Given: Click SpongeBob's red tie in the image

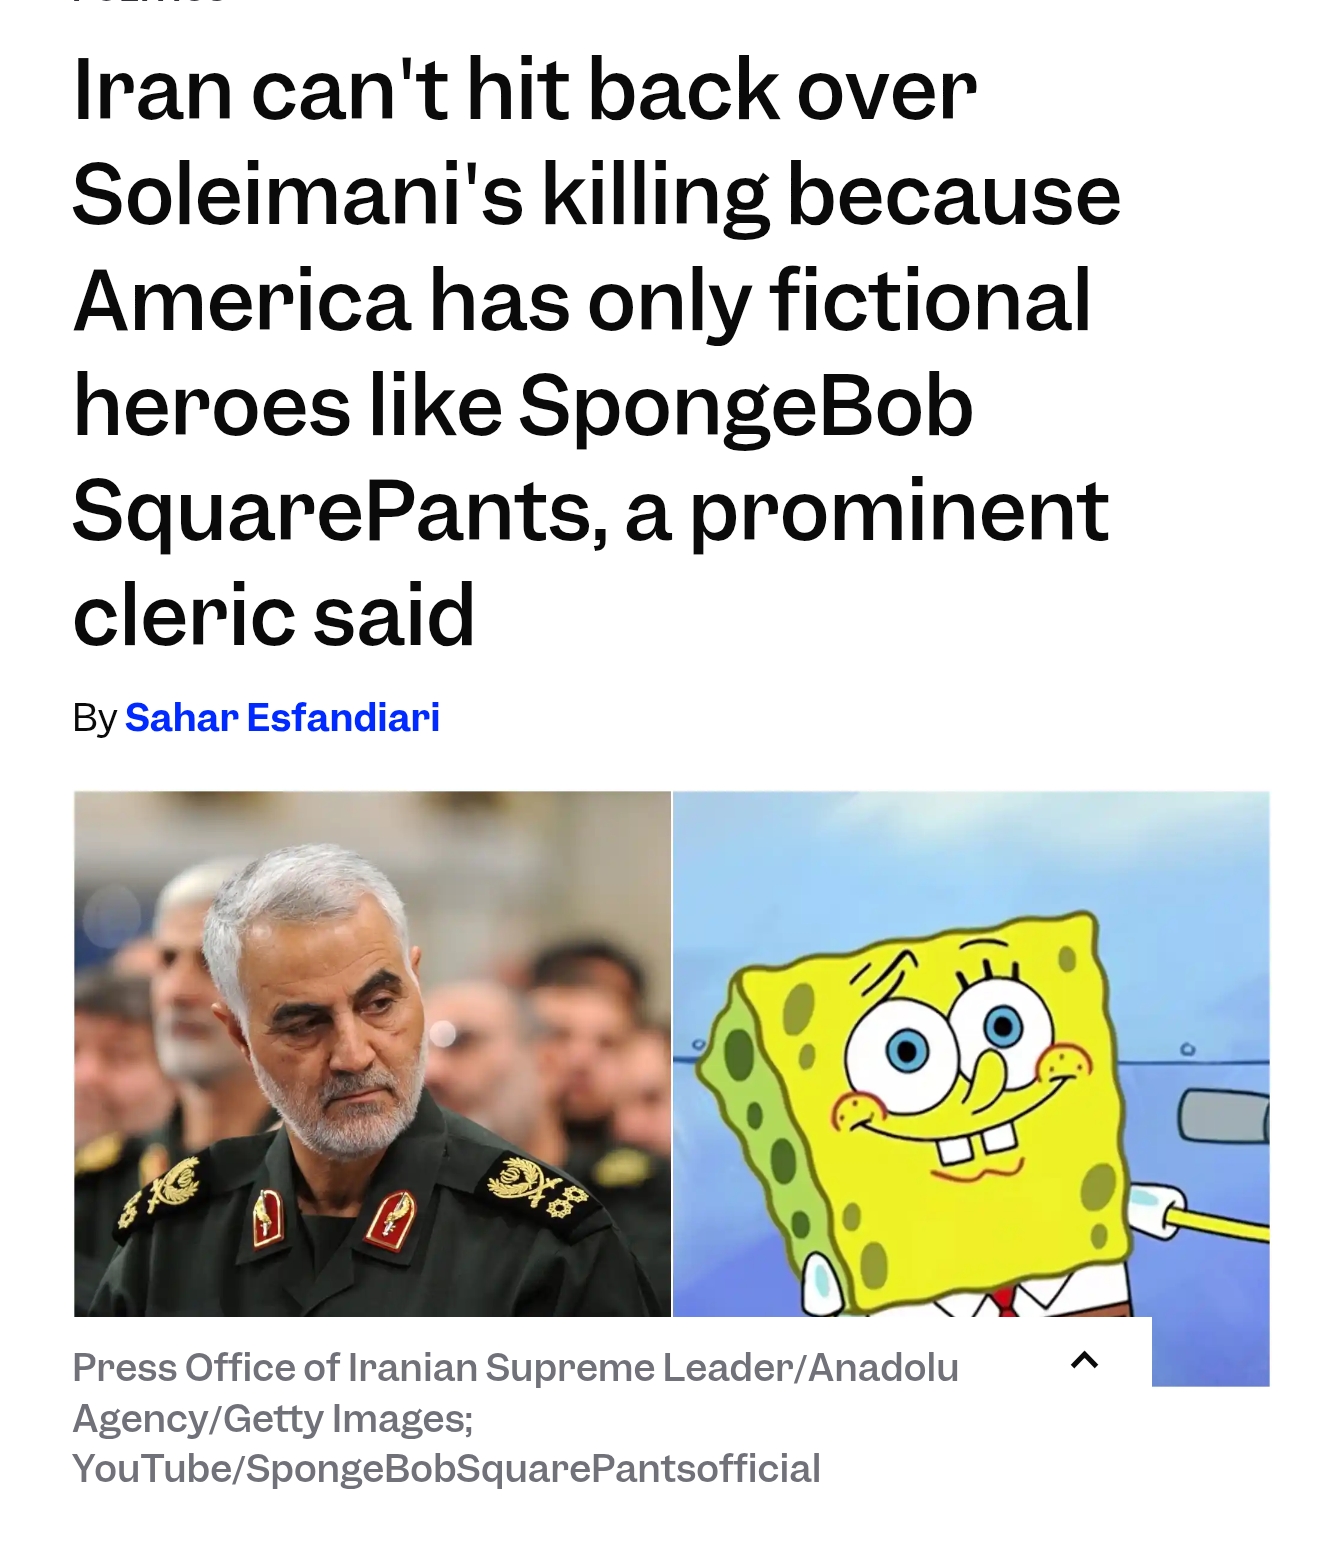Looking at the screenshot, I should pyautogui.click(x=1004, y=1301).
